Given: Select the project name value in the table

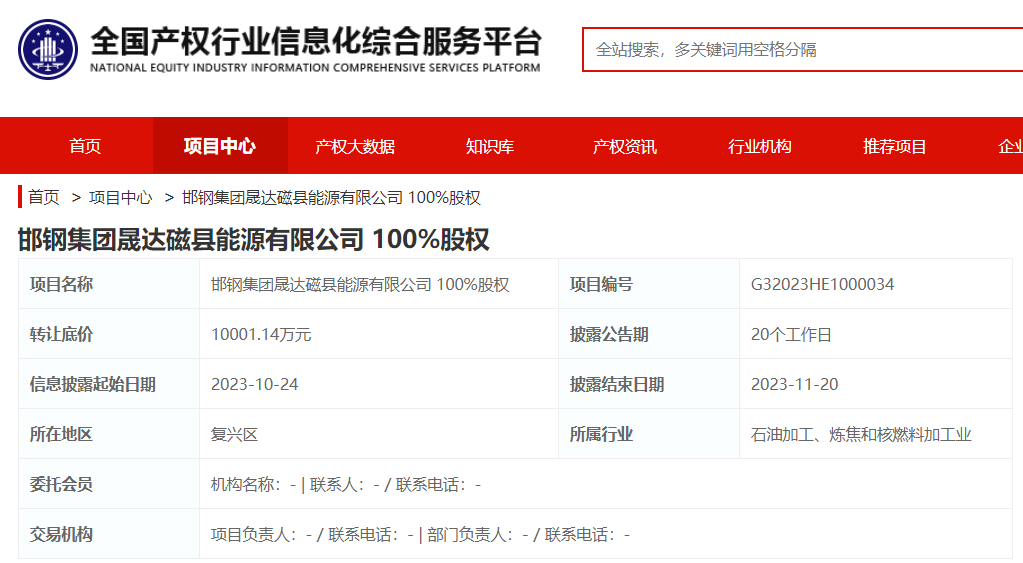Looking at the screenshot, I should tap(360, 284).
